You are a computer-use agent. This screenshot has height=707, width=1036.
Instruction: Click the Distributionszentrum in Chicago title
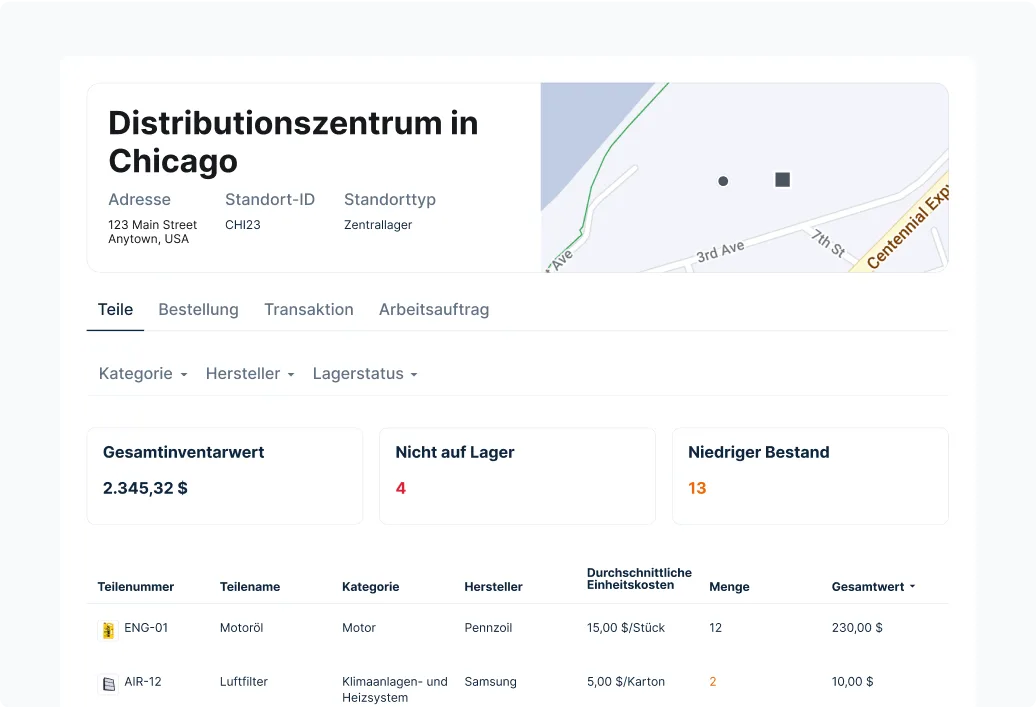[293, 142]
